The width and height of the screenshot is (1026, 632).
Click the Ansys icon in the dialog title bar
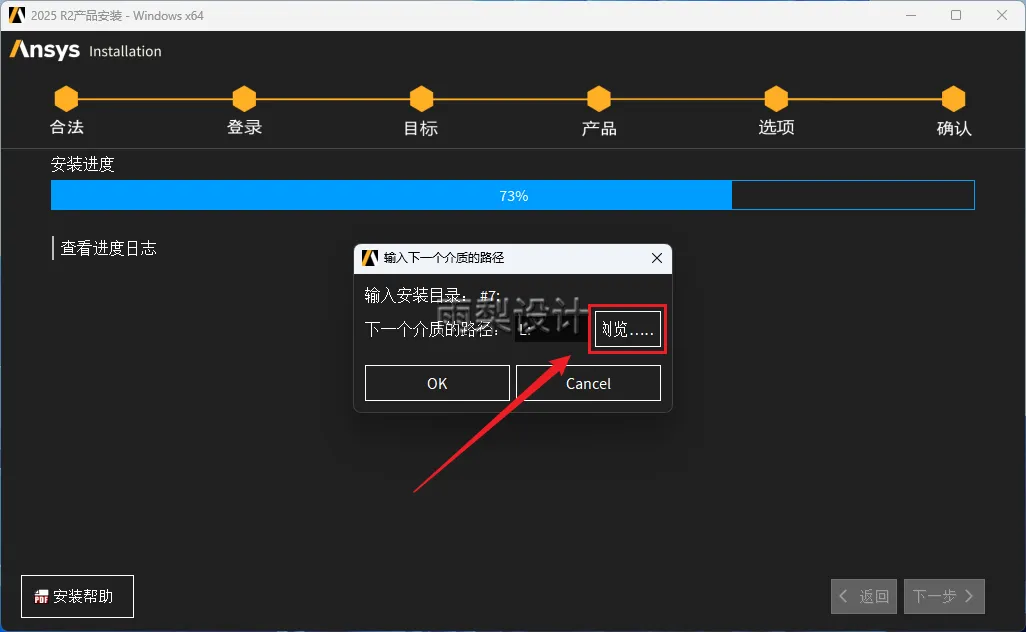pos(370,258)
